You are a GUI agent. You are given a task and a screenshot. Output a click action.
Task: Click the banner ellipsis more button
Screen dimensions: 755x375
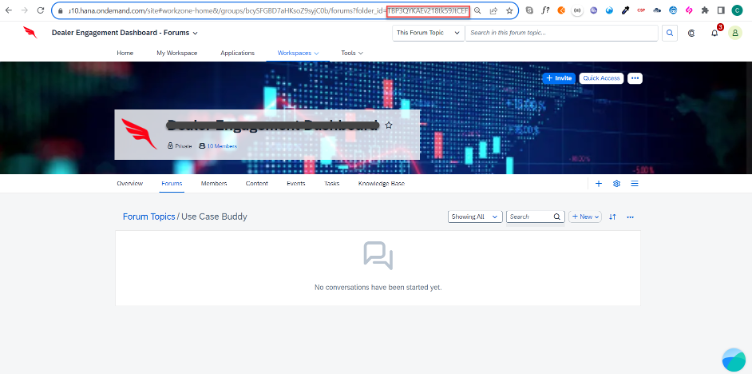point(635,78)
